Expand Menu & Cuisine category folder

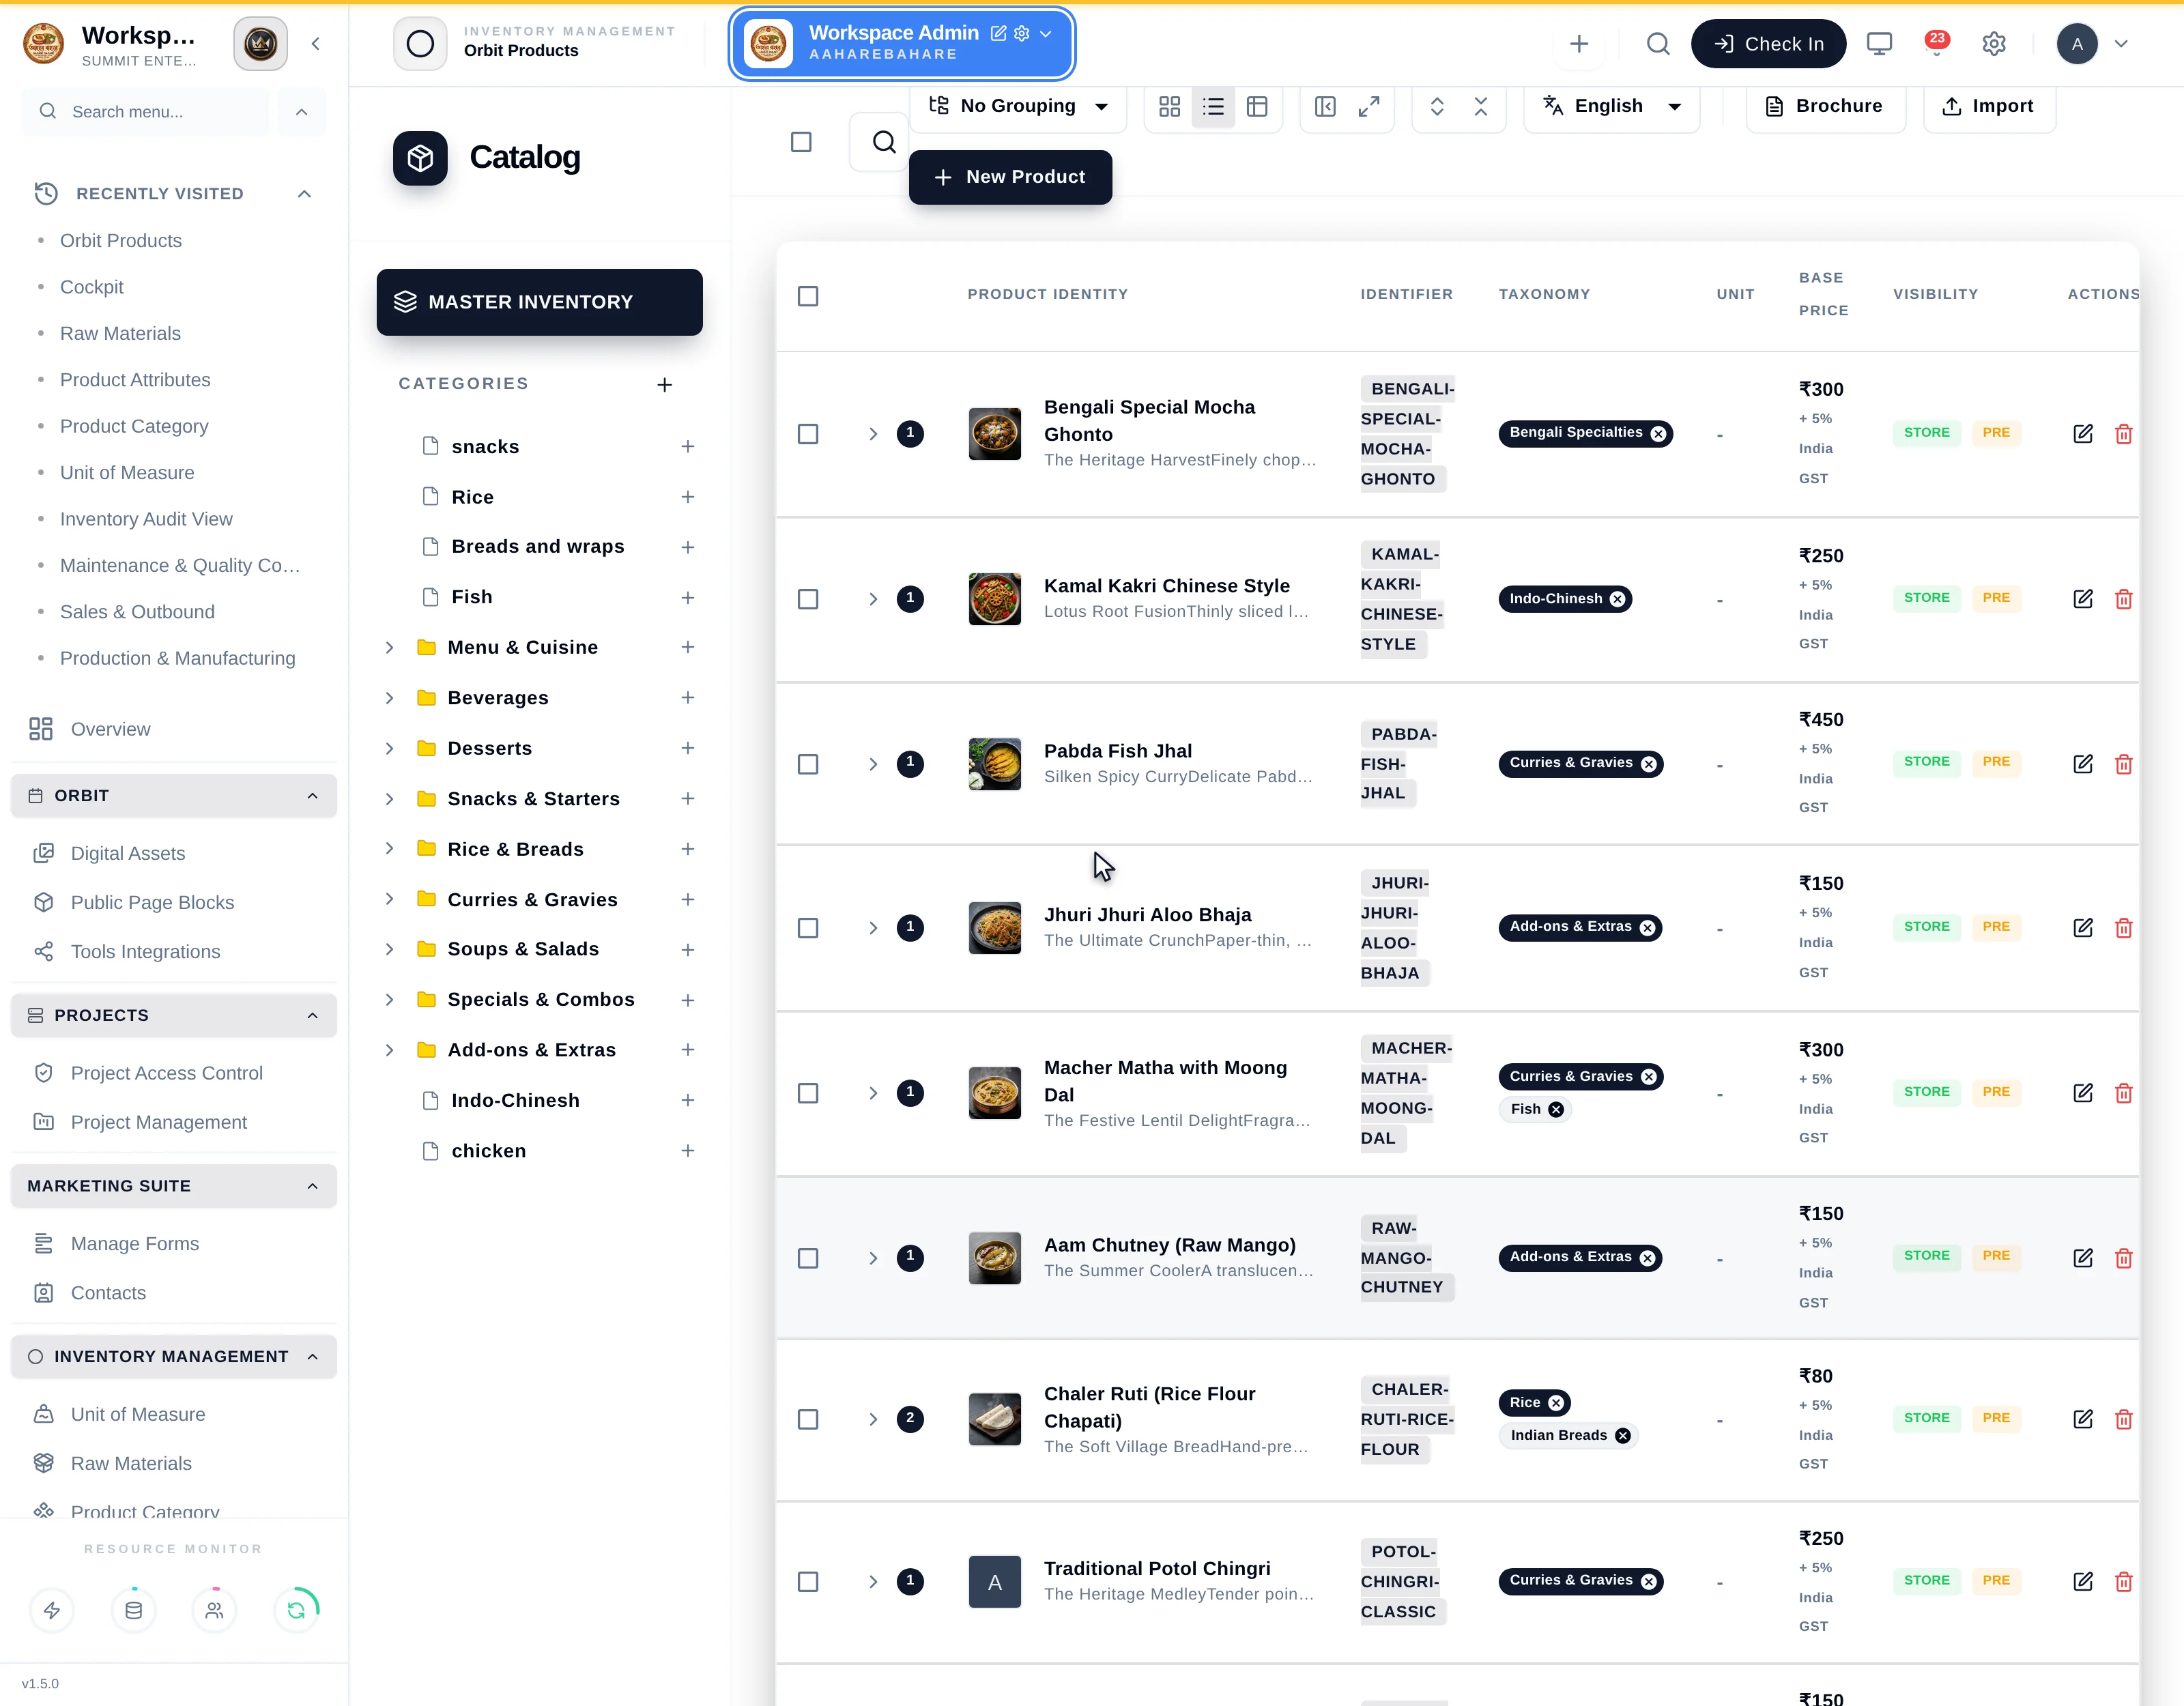click(390, 648)
